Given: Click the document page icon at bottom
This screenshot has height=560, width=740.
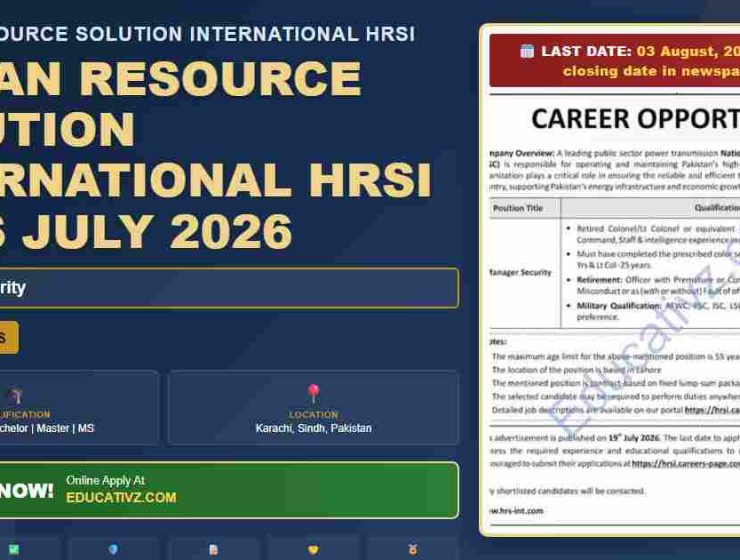Looking at the screenshot, I should 213,550.
